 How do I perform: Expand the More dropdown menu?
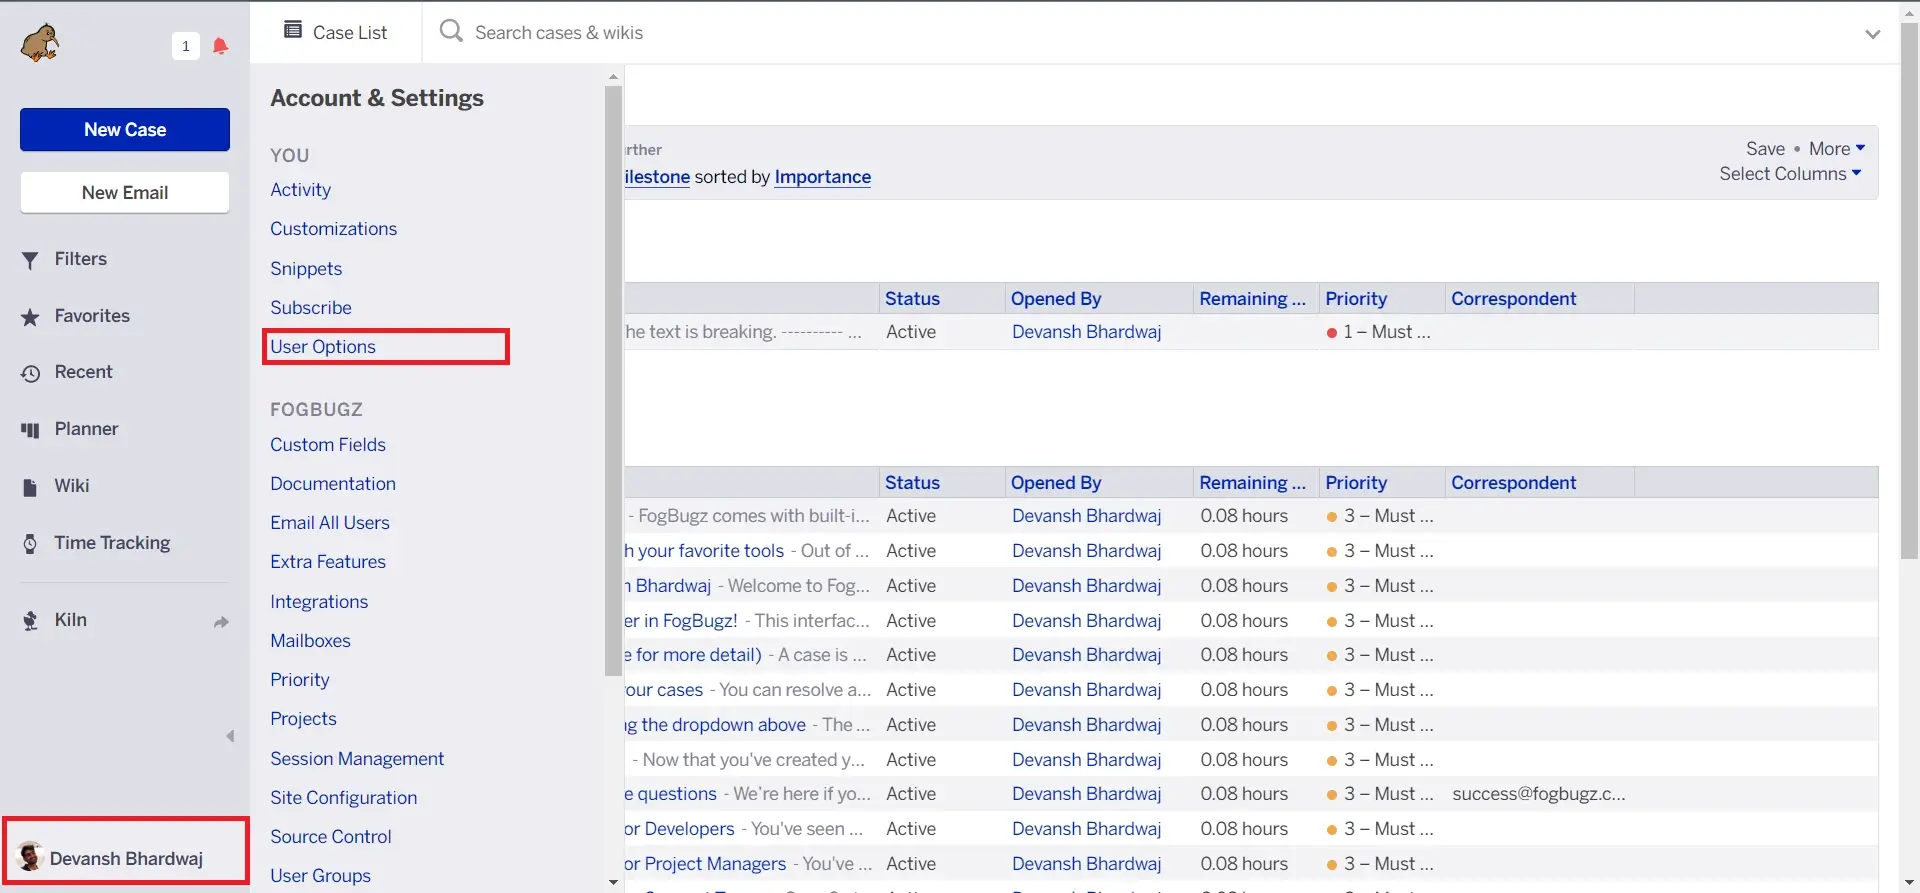(1837, 148)
